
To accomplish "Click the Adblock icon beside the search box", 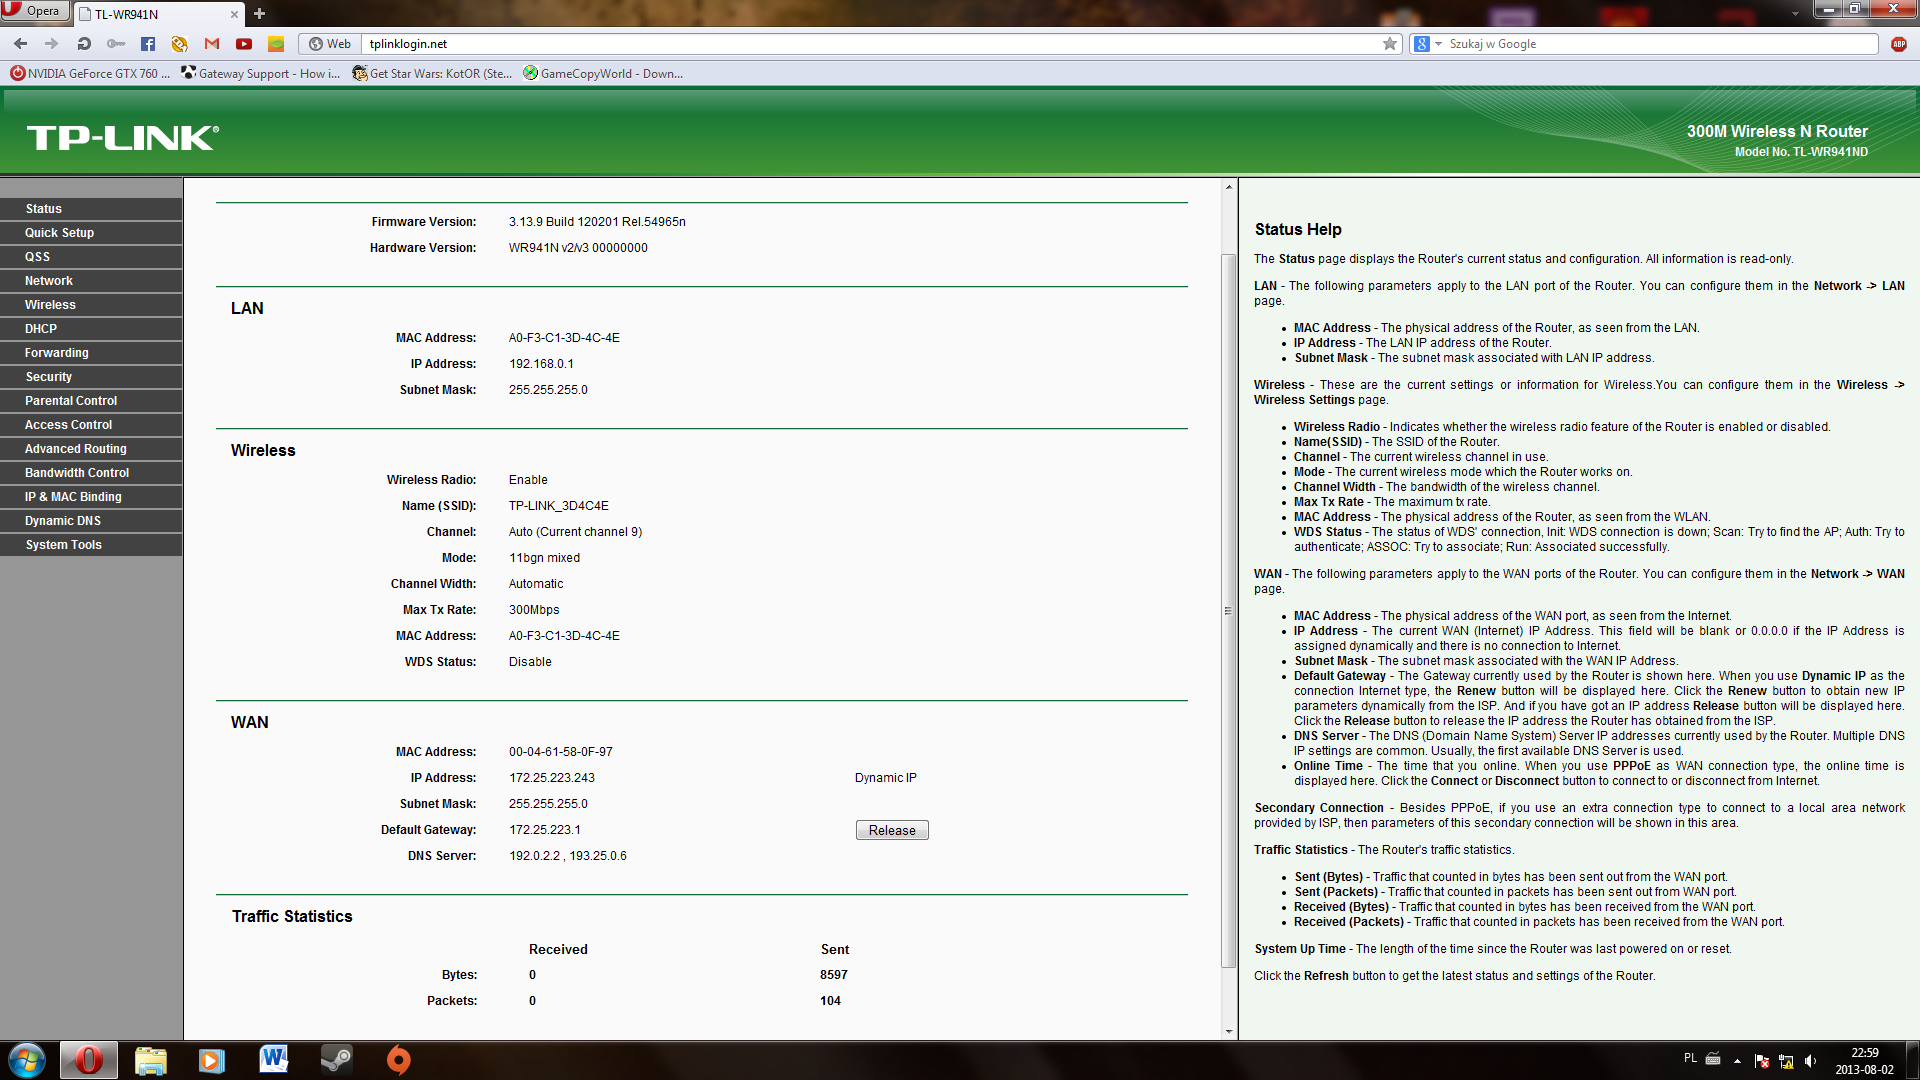I will (1898, 44).
